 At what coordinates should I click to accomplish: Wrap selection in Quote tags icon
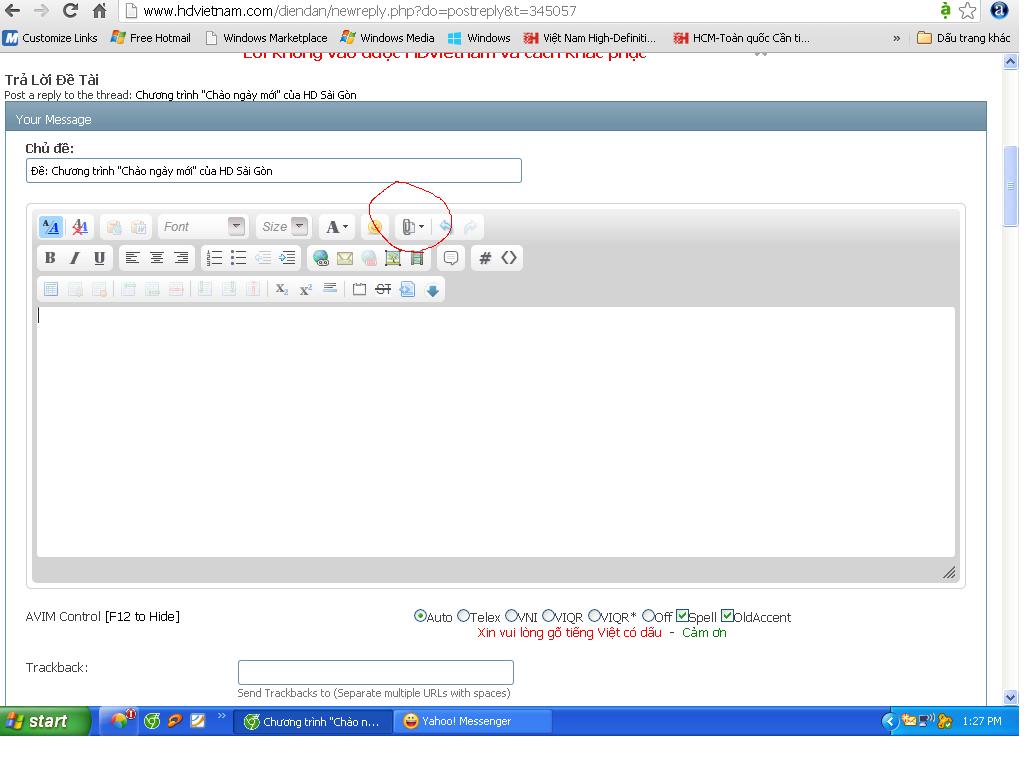pyautogui.click(x=451, y=258)
